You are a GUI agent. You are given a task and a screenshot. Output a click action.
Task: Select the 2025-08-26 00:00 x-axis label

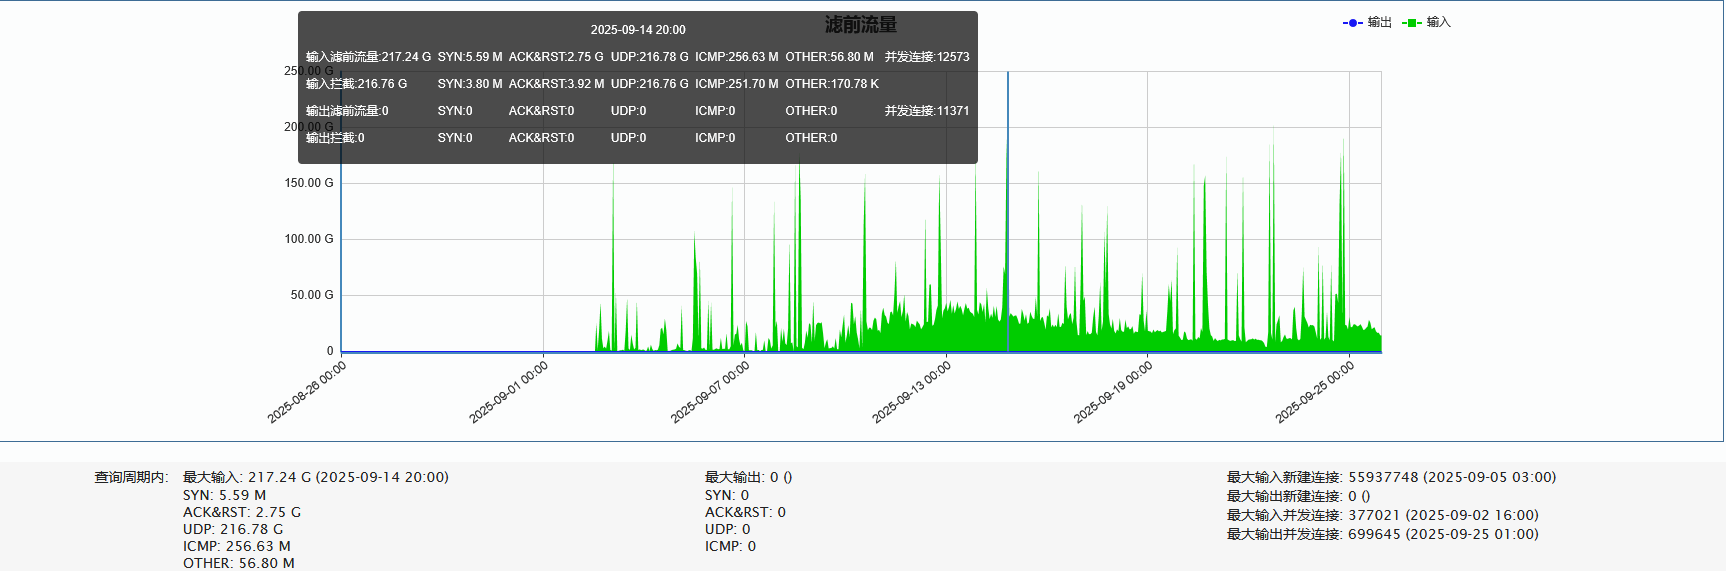click(x=308, y=392)
